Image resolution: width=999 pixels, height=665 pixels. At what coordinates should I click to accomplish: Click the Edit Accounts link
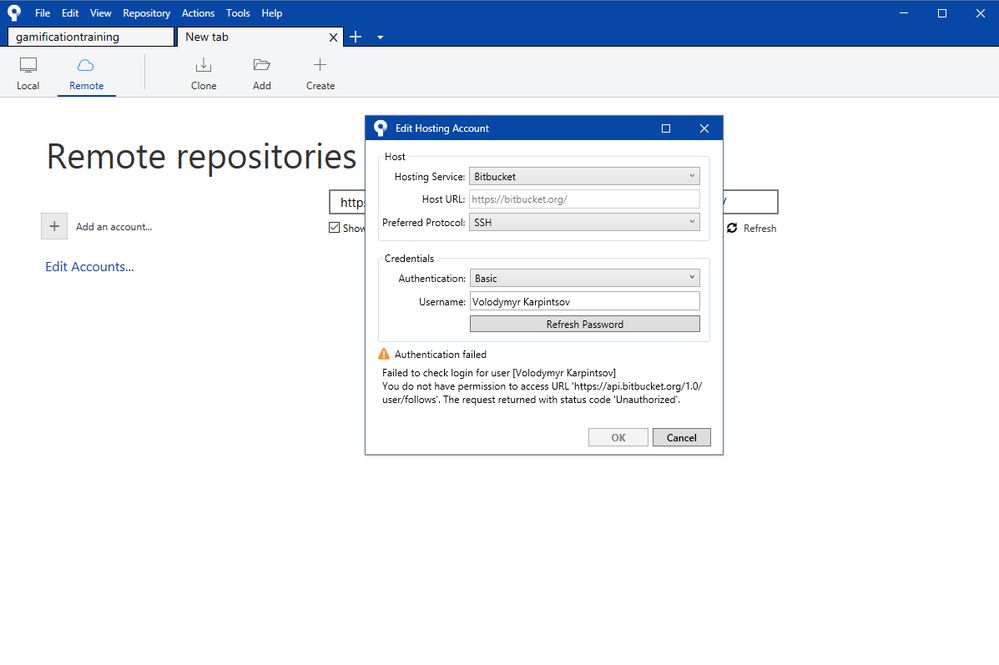(x=89, y=267)
